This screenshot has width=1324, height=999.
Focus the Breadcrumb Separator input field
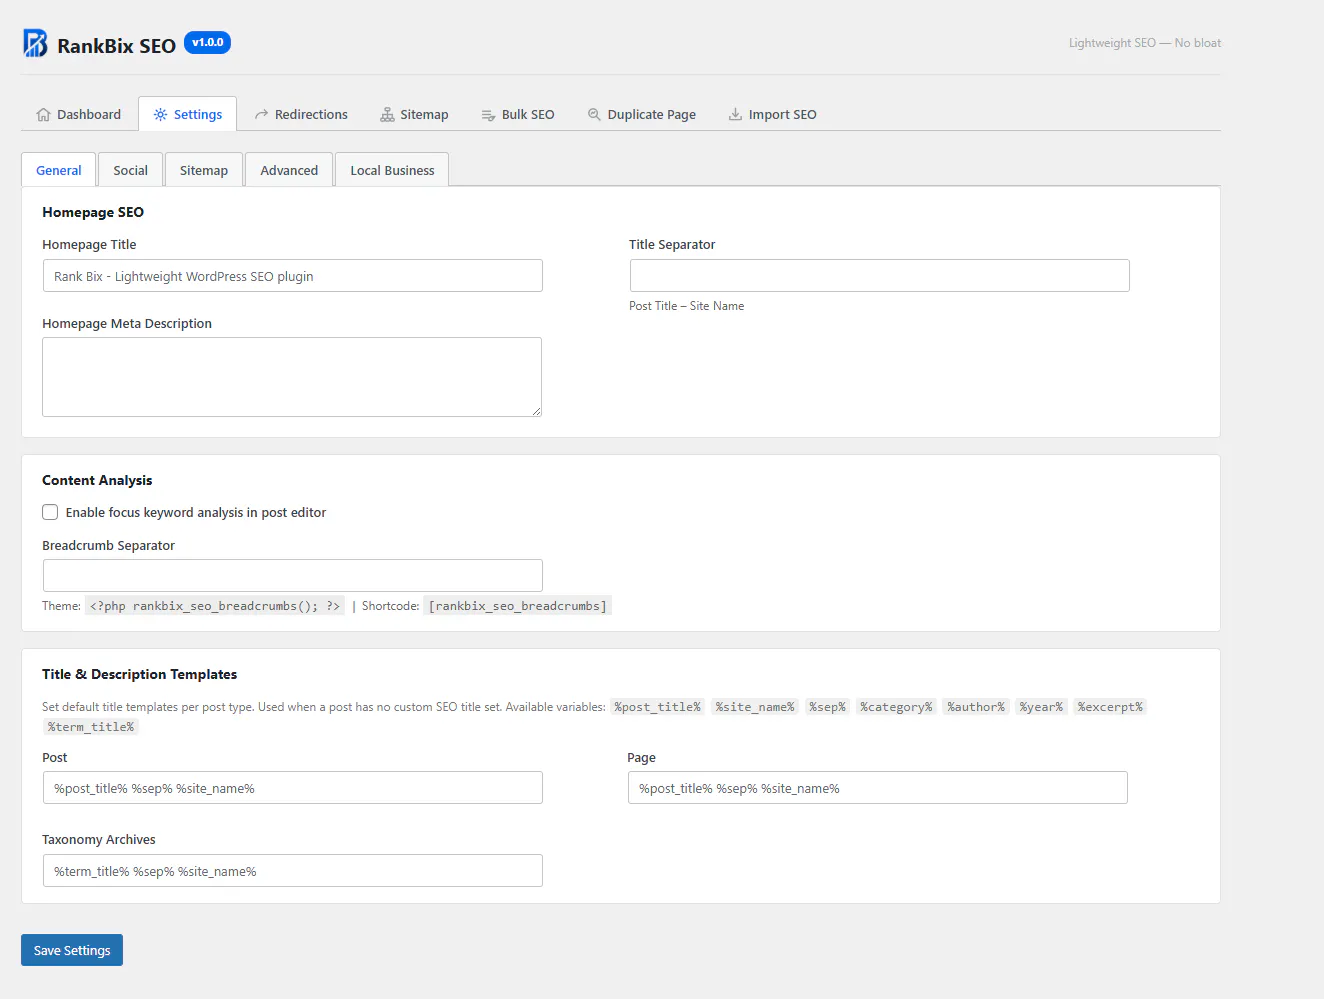[x=293, y=576]
